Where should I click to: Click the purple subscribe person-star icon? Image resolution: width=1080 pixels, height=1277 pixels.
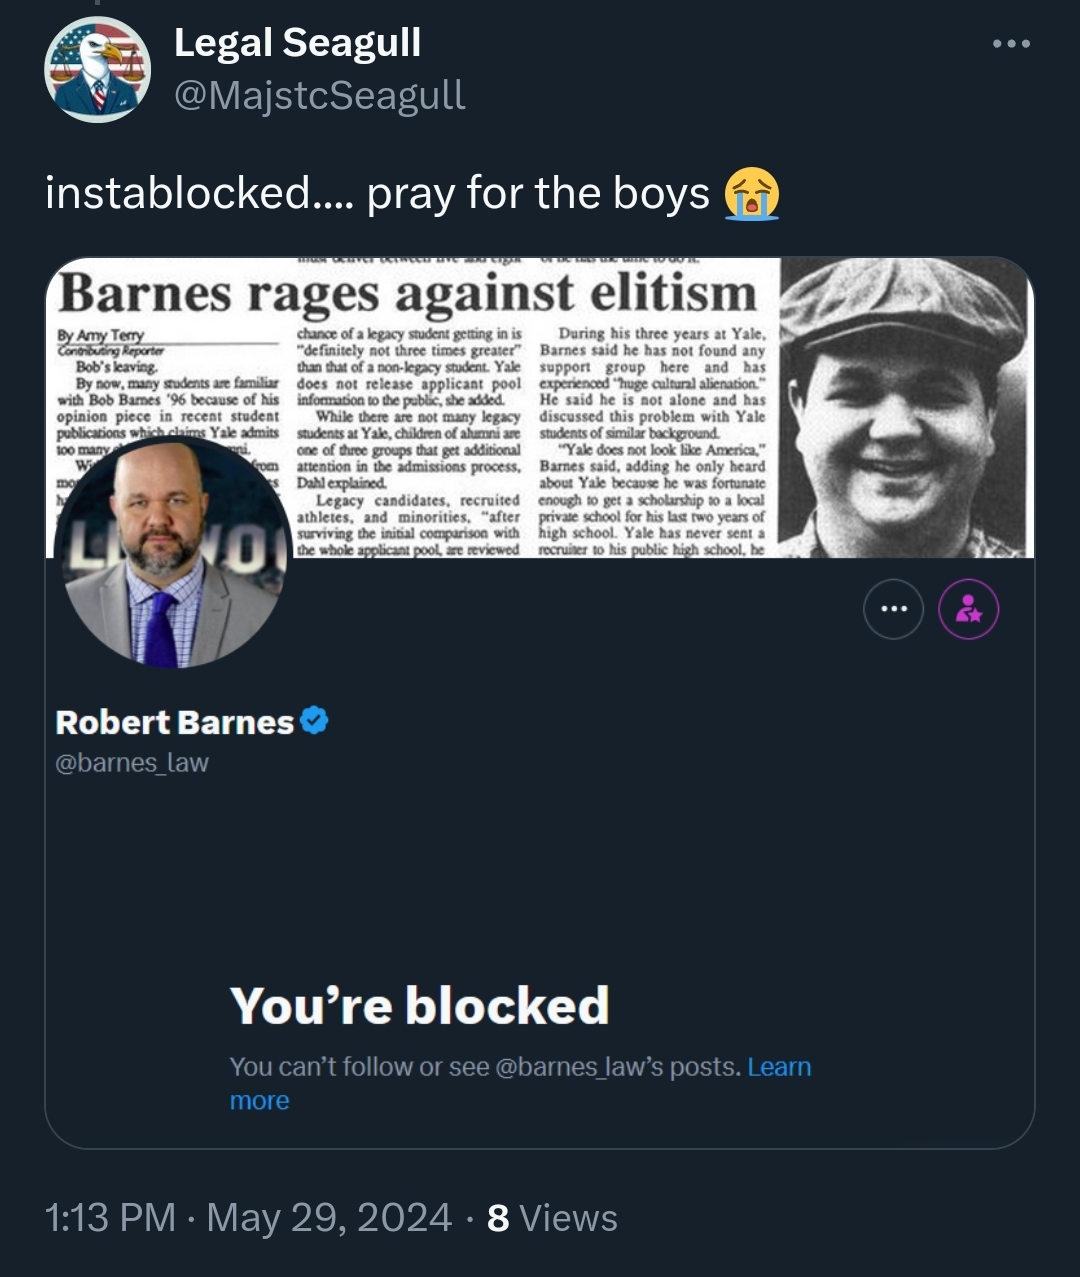click(x=968, y=608)
